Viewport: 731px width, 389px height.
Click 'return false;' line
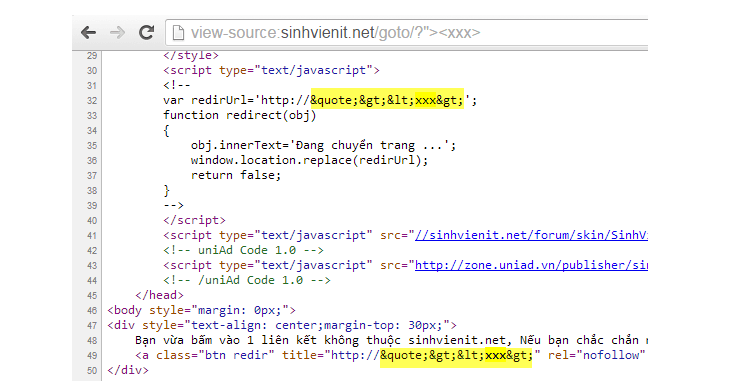click(x=235, y=175)
